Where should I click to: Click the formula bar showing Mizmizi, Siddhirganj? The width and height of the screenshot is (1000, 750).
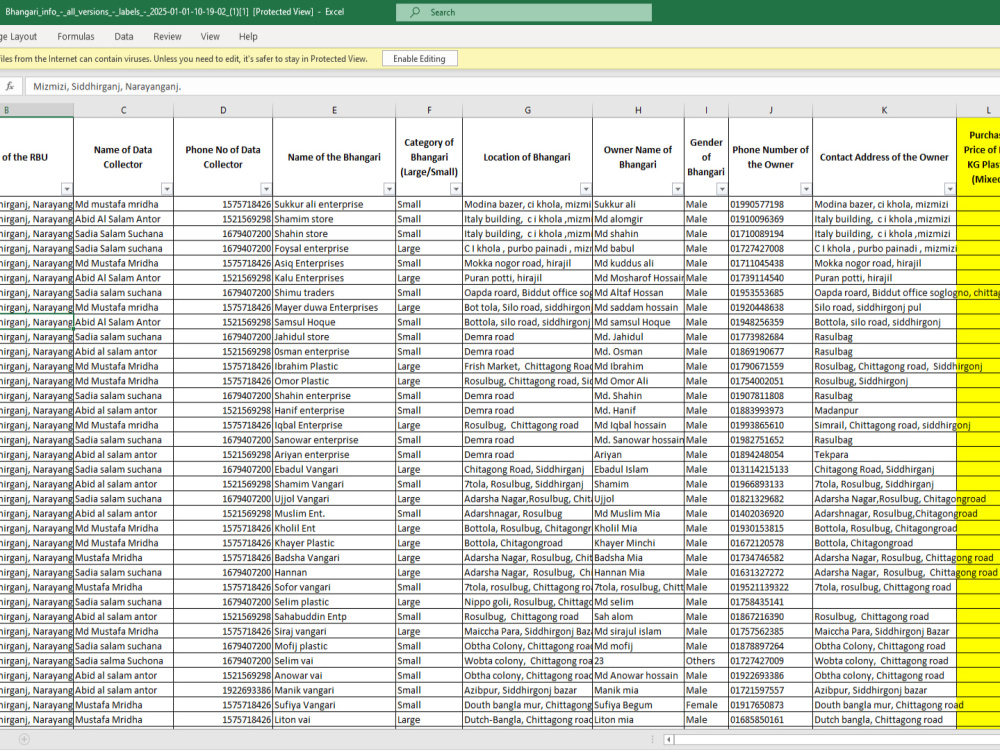[x=512, y=86]
